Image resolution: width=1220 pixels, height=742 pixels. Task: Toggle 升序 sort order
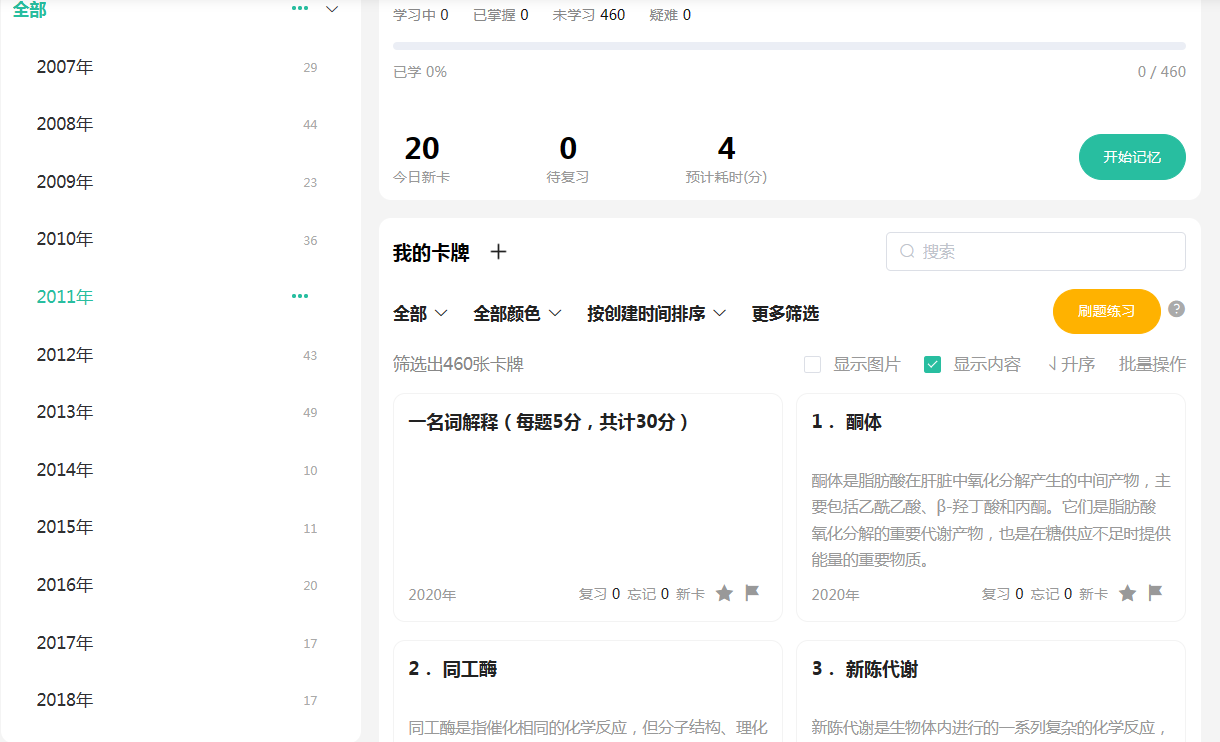pos(1071,364)
